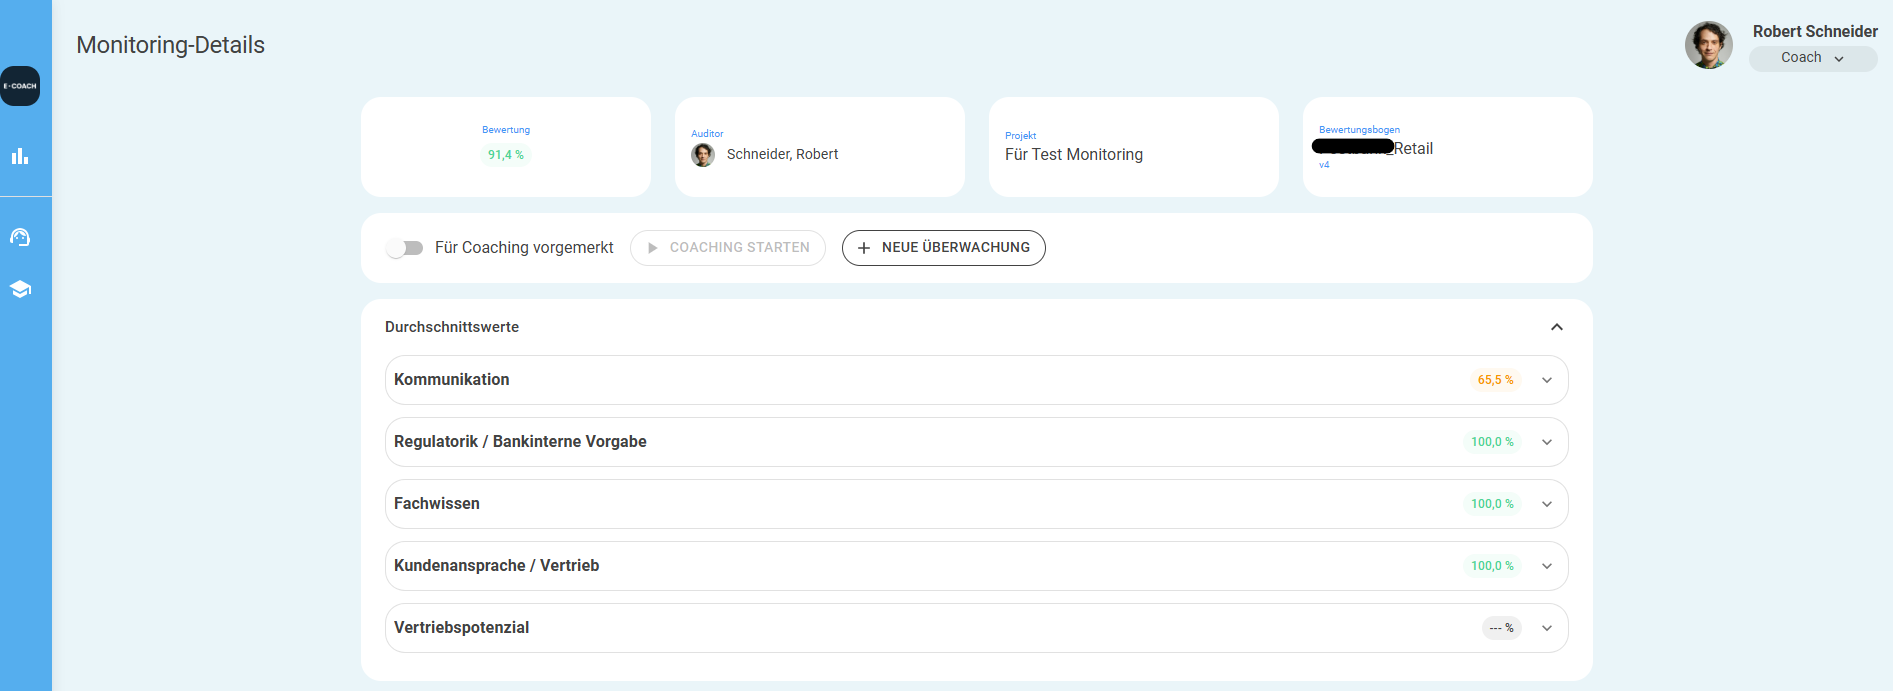Screen dimensions: 1893x691
Task: Click the v4 version label
Action: click(1324, 165)
